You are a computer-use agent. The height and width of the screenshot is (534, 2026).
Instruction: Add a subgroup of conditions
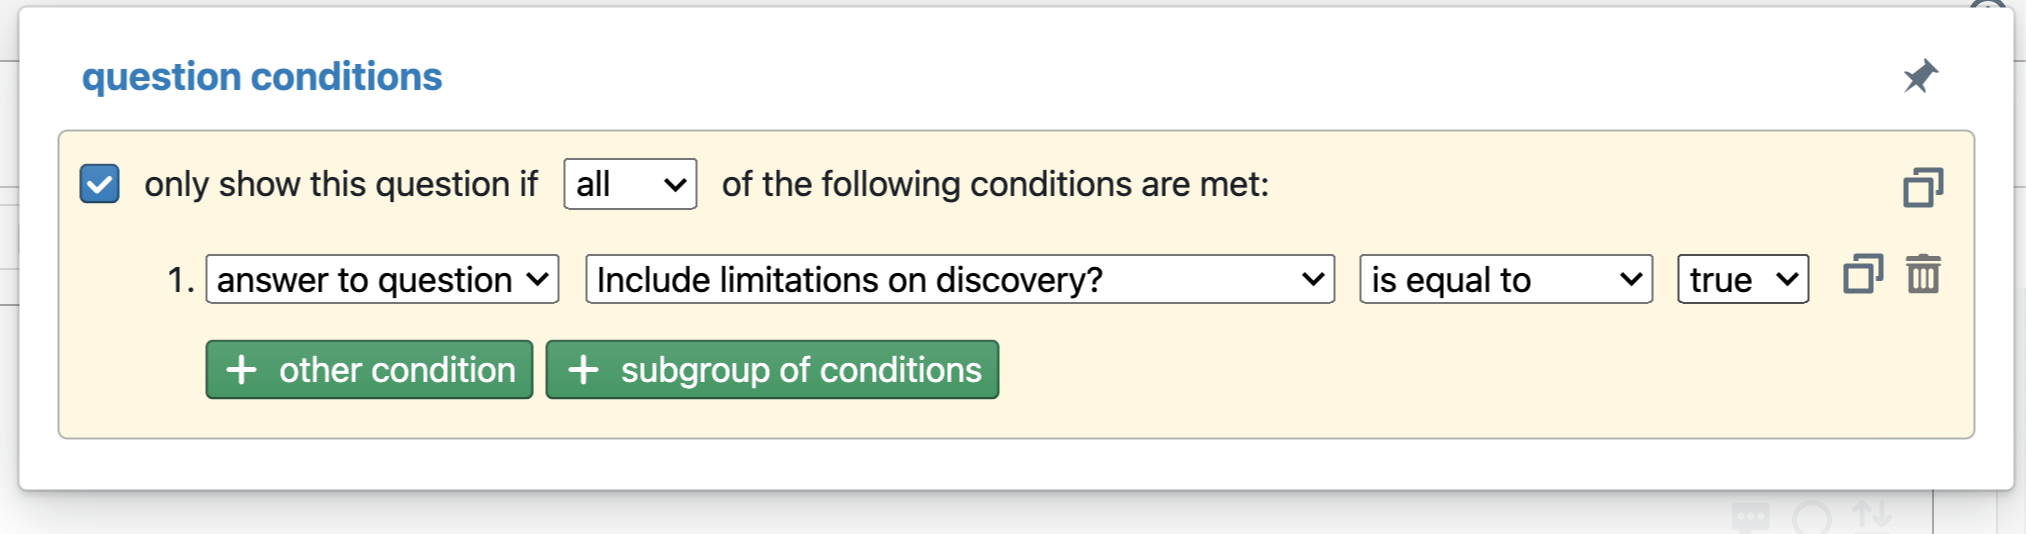tap(772, 370)
